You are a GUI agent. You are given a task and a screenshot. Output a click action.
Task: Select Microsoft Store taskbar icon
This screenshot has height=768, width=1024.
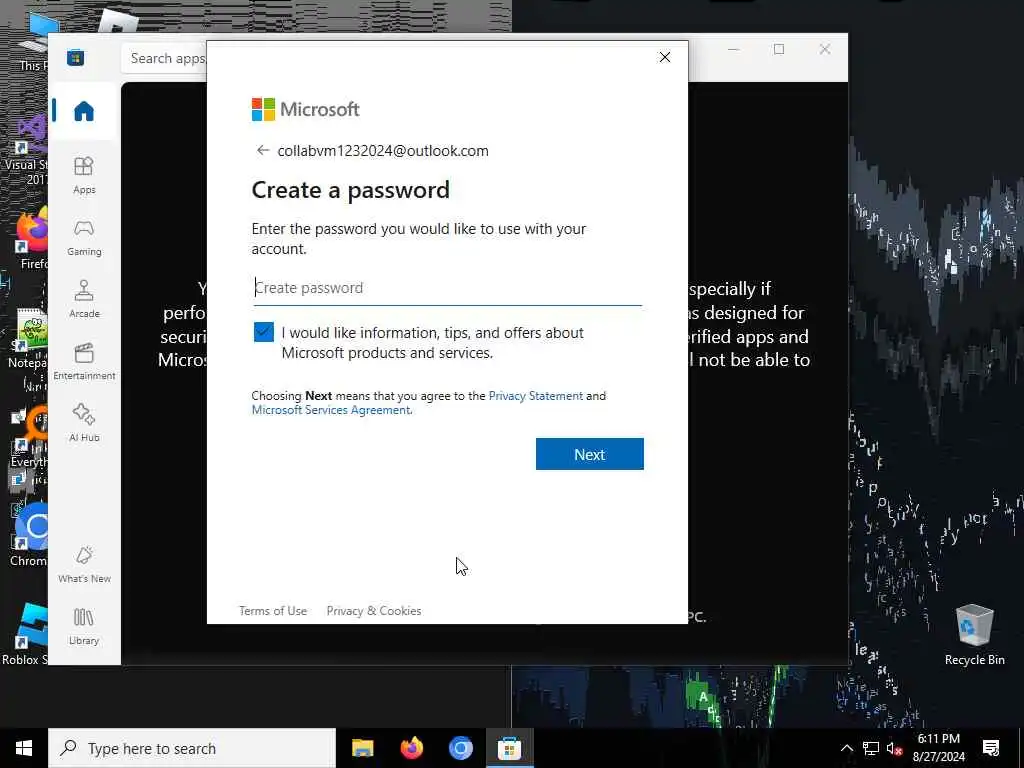(509, 748)
